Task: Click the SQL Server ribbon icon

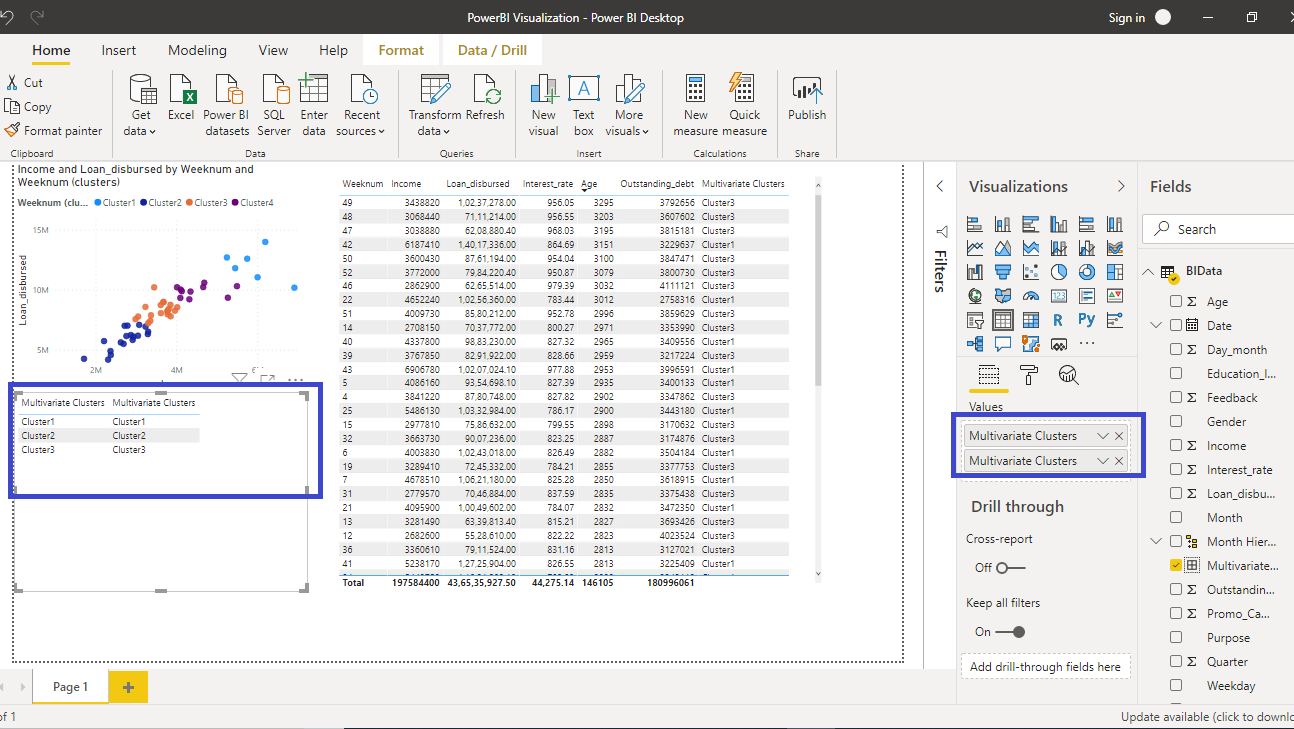Action: click(274, 105)
